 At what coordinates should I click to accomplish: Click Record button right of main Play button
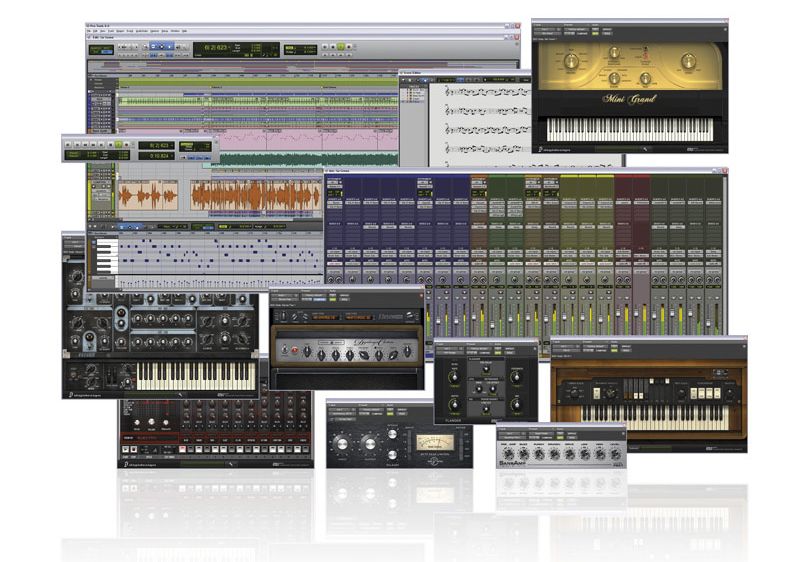[x=348, y=47]
